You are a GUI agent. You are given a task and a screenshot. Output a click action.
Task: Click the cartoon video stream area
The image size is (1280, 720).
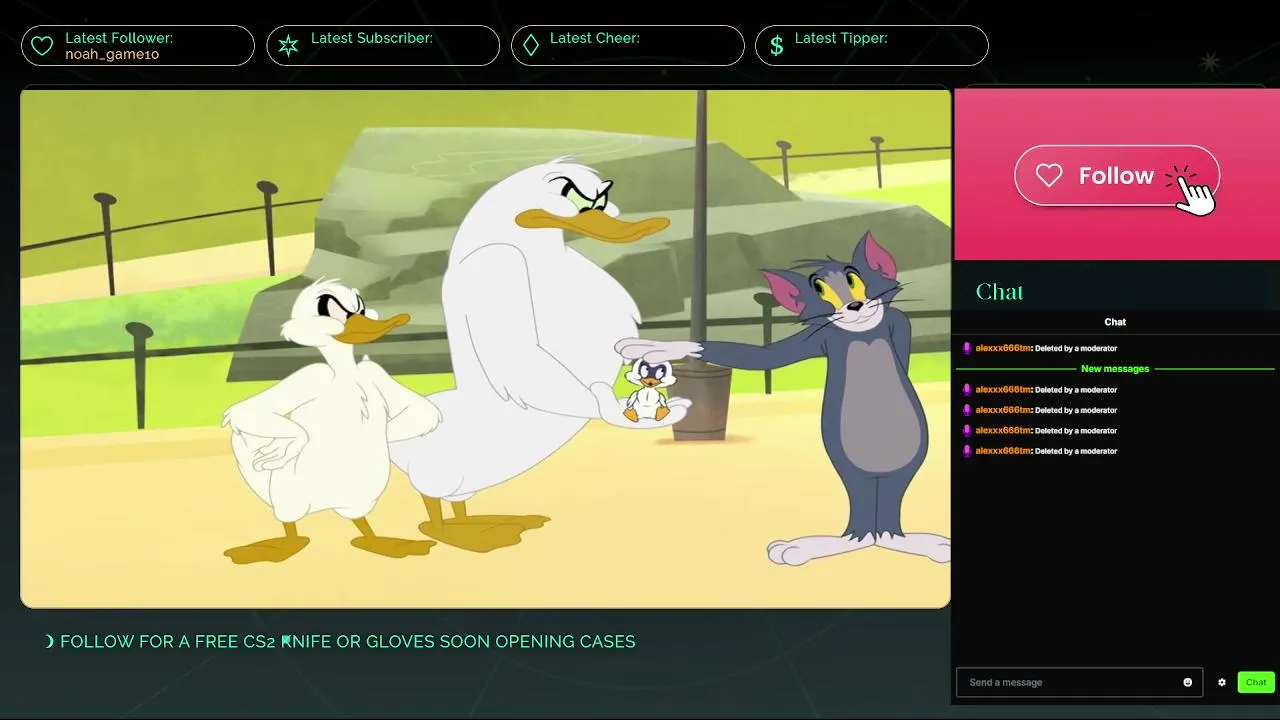click(485, 348)
